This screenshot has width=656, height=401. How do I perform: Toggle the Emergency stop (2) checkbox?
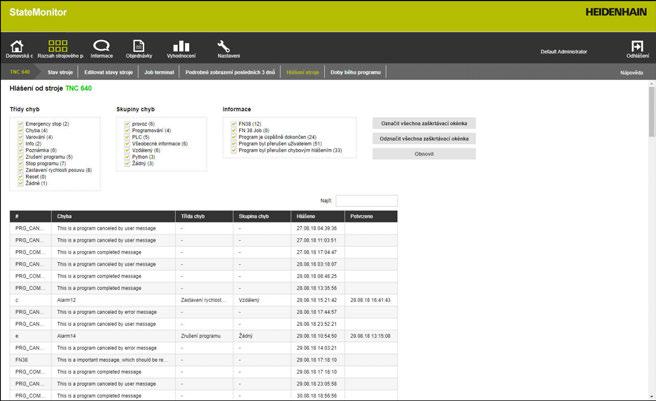20,124
